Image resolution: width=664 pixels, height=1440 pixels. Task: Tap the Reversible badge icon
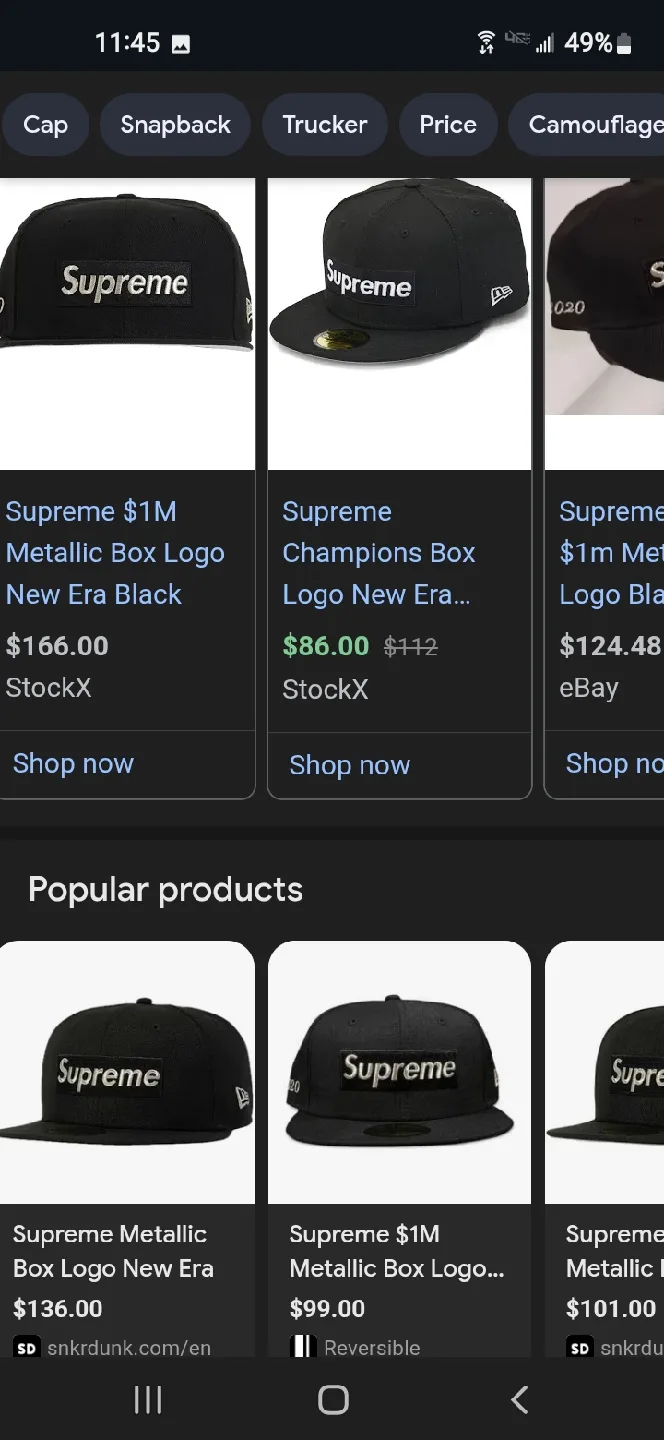301,1347
